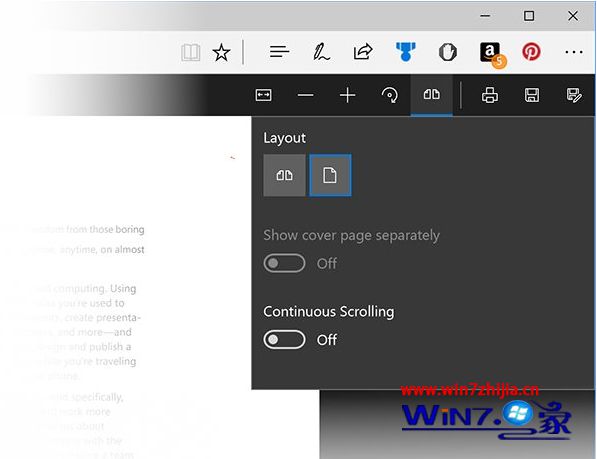Zoom in using the plus button

[x=347, y=95]
